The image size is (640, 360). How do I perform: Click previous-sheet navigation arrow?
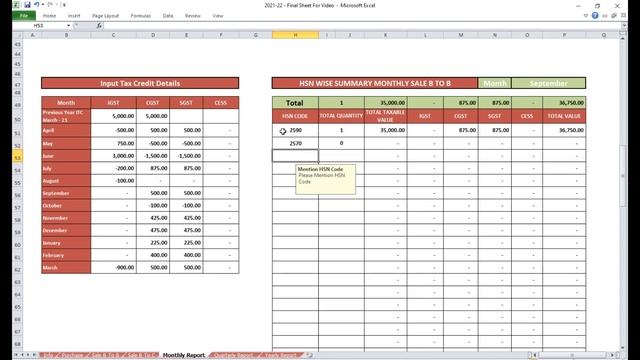[22, 355]
